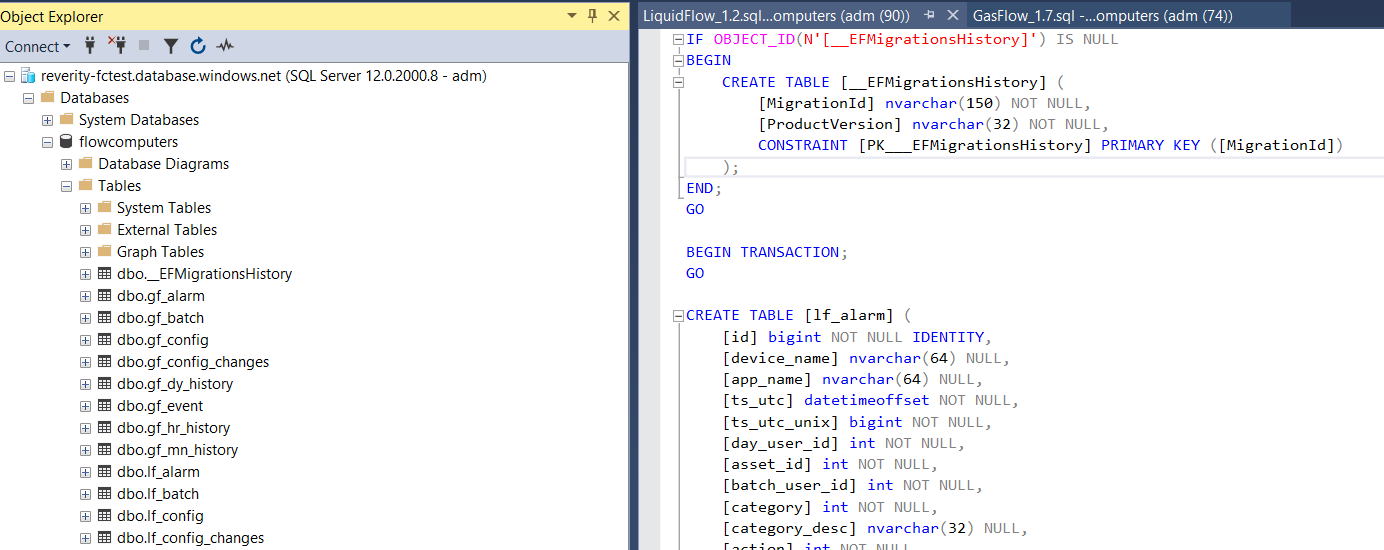
Task: Open Object Explorer window position dropdown
Action: [x=571, y=16]
